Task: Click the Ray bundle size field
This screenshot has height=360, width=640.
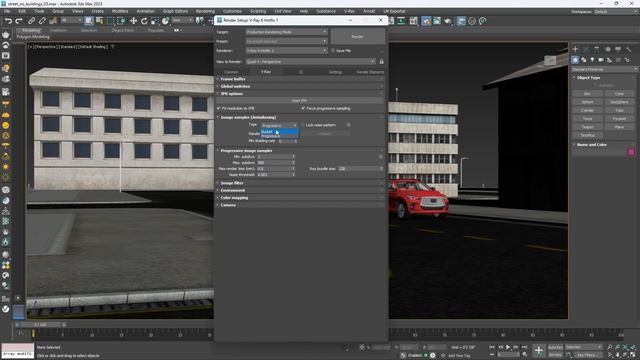Action: click(x=360, y=168)
